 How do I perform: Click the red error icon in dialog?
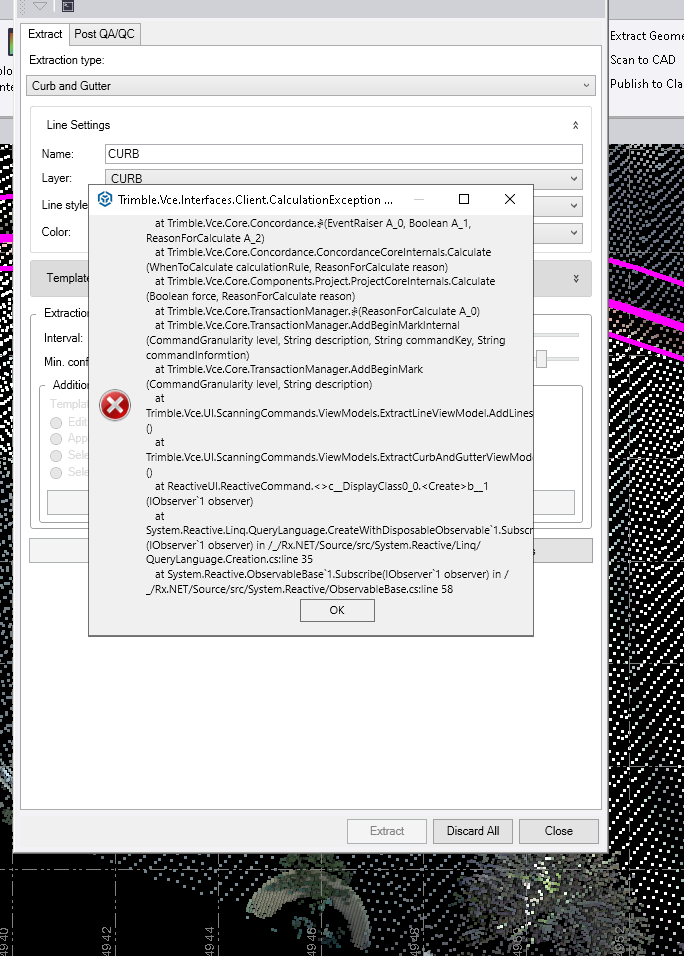point(115,405)
